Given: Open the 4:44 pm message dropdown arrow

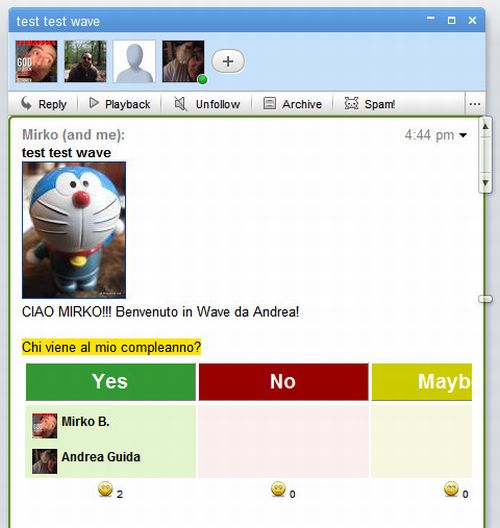Looking at the screenshot, I should pyautogui.click(x=463, y=135).
